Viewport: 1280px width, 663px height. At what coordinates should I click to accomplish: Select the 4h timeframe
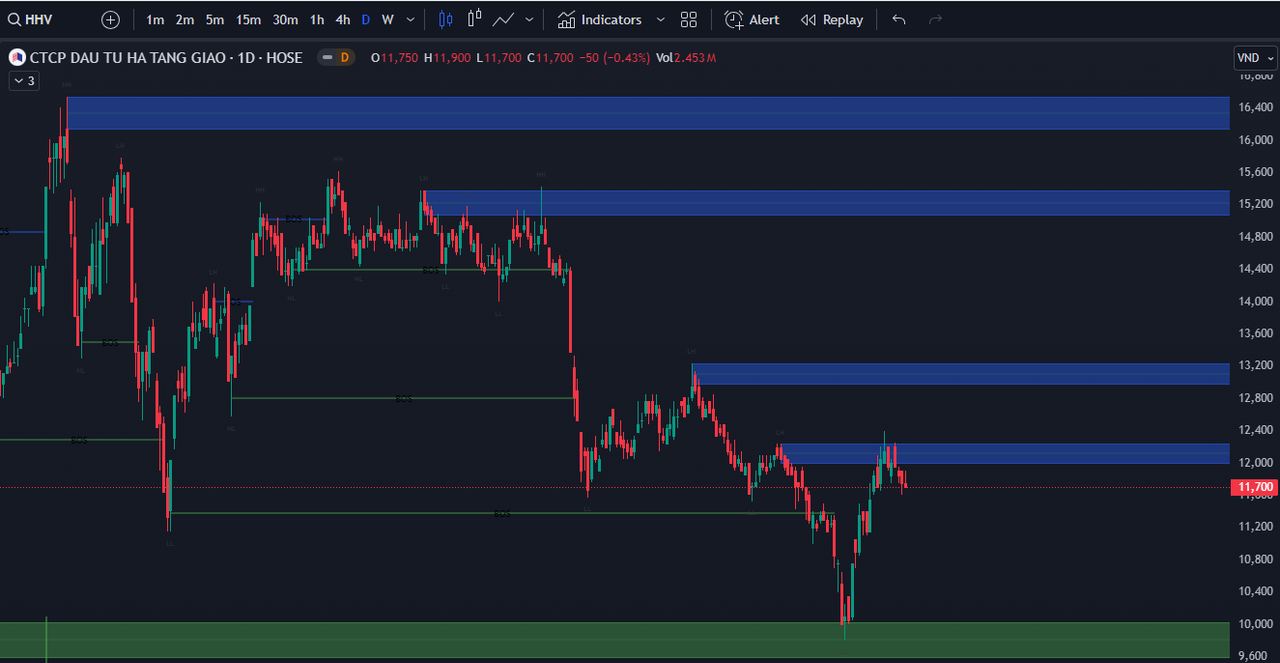[x=343, y=19]
